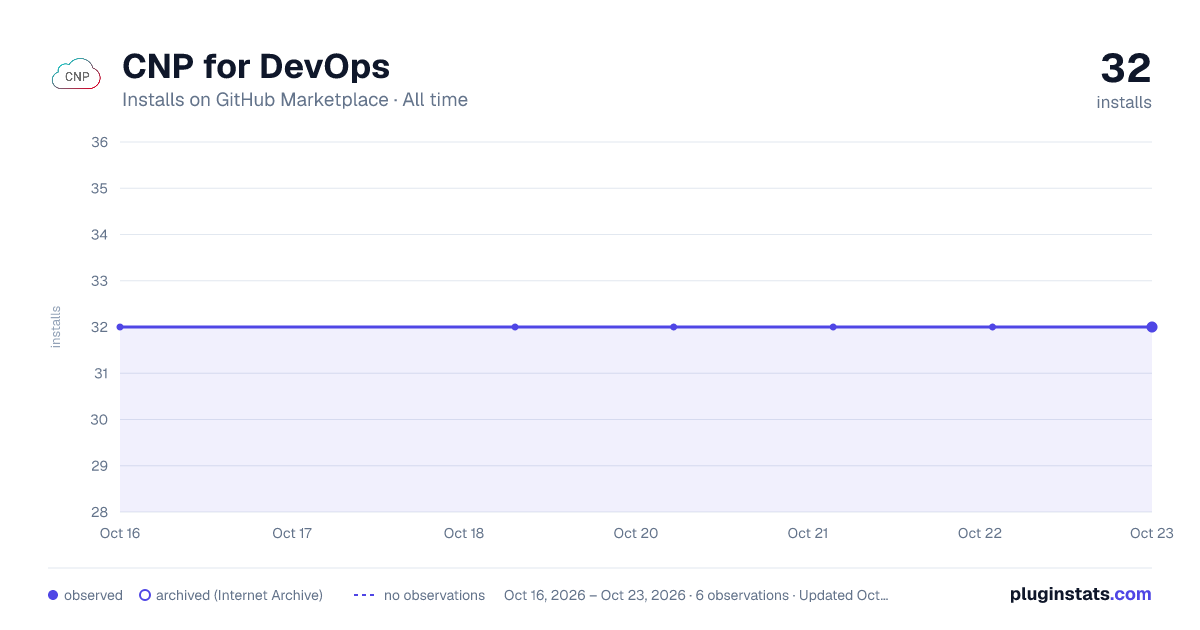Click the large '32' installs count
This screenshot has width=1200, height=630.
(1126, 69)
